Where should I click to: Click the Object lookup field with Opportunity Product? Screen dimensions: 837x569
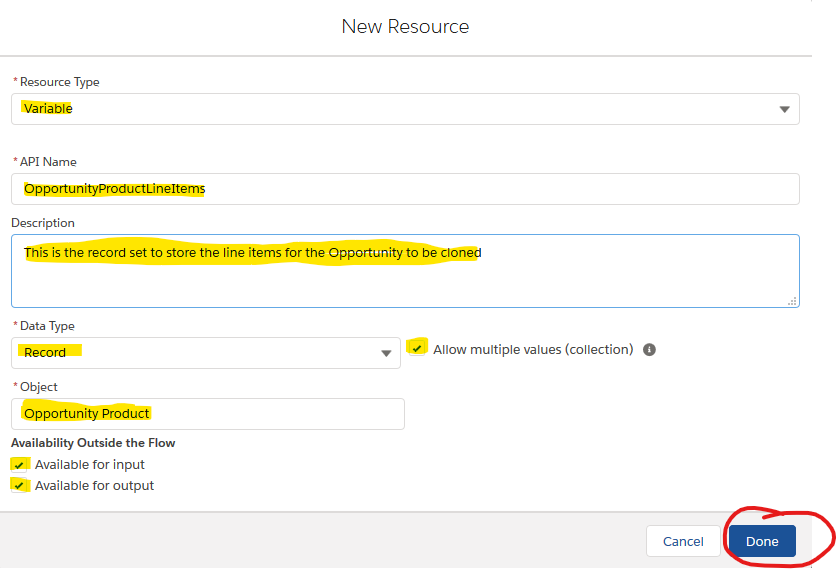pos(208,414)
